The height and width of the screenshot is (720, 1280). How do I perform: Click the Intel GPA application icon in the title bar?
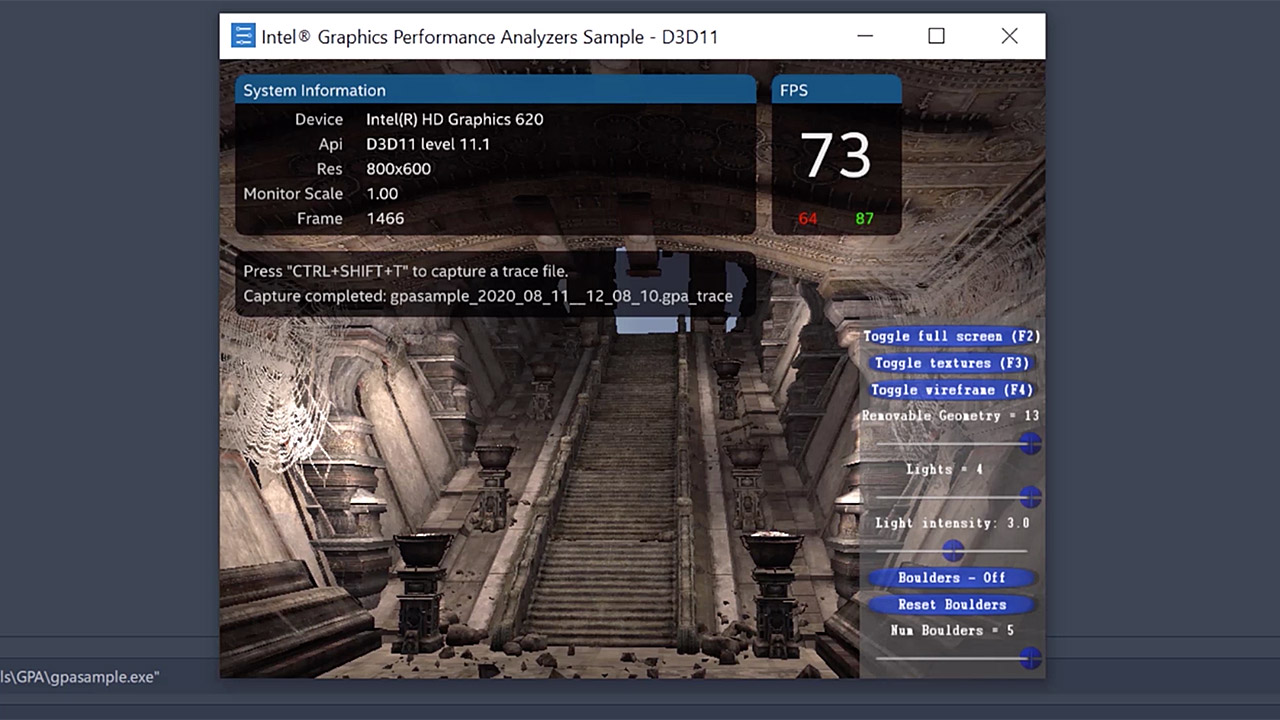tap(243, 35)
